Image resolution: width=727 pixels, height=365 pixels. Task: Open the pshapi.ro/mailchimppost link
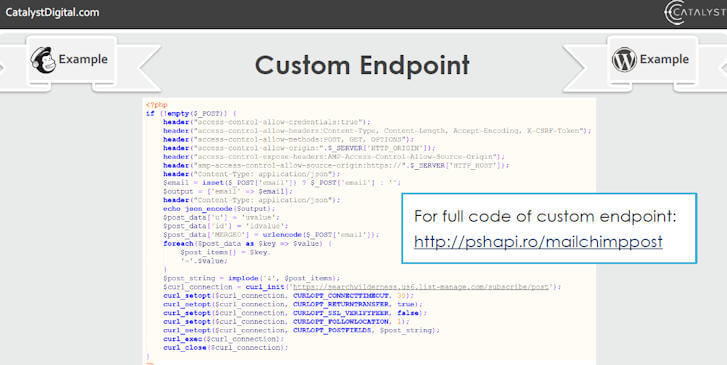[x=538, y=241]
